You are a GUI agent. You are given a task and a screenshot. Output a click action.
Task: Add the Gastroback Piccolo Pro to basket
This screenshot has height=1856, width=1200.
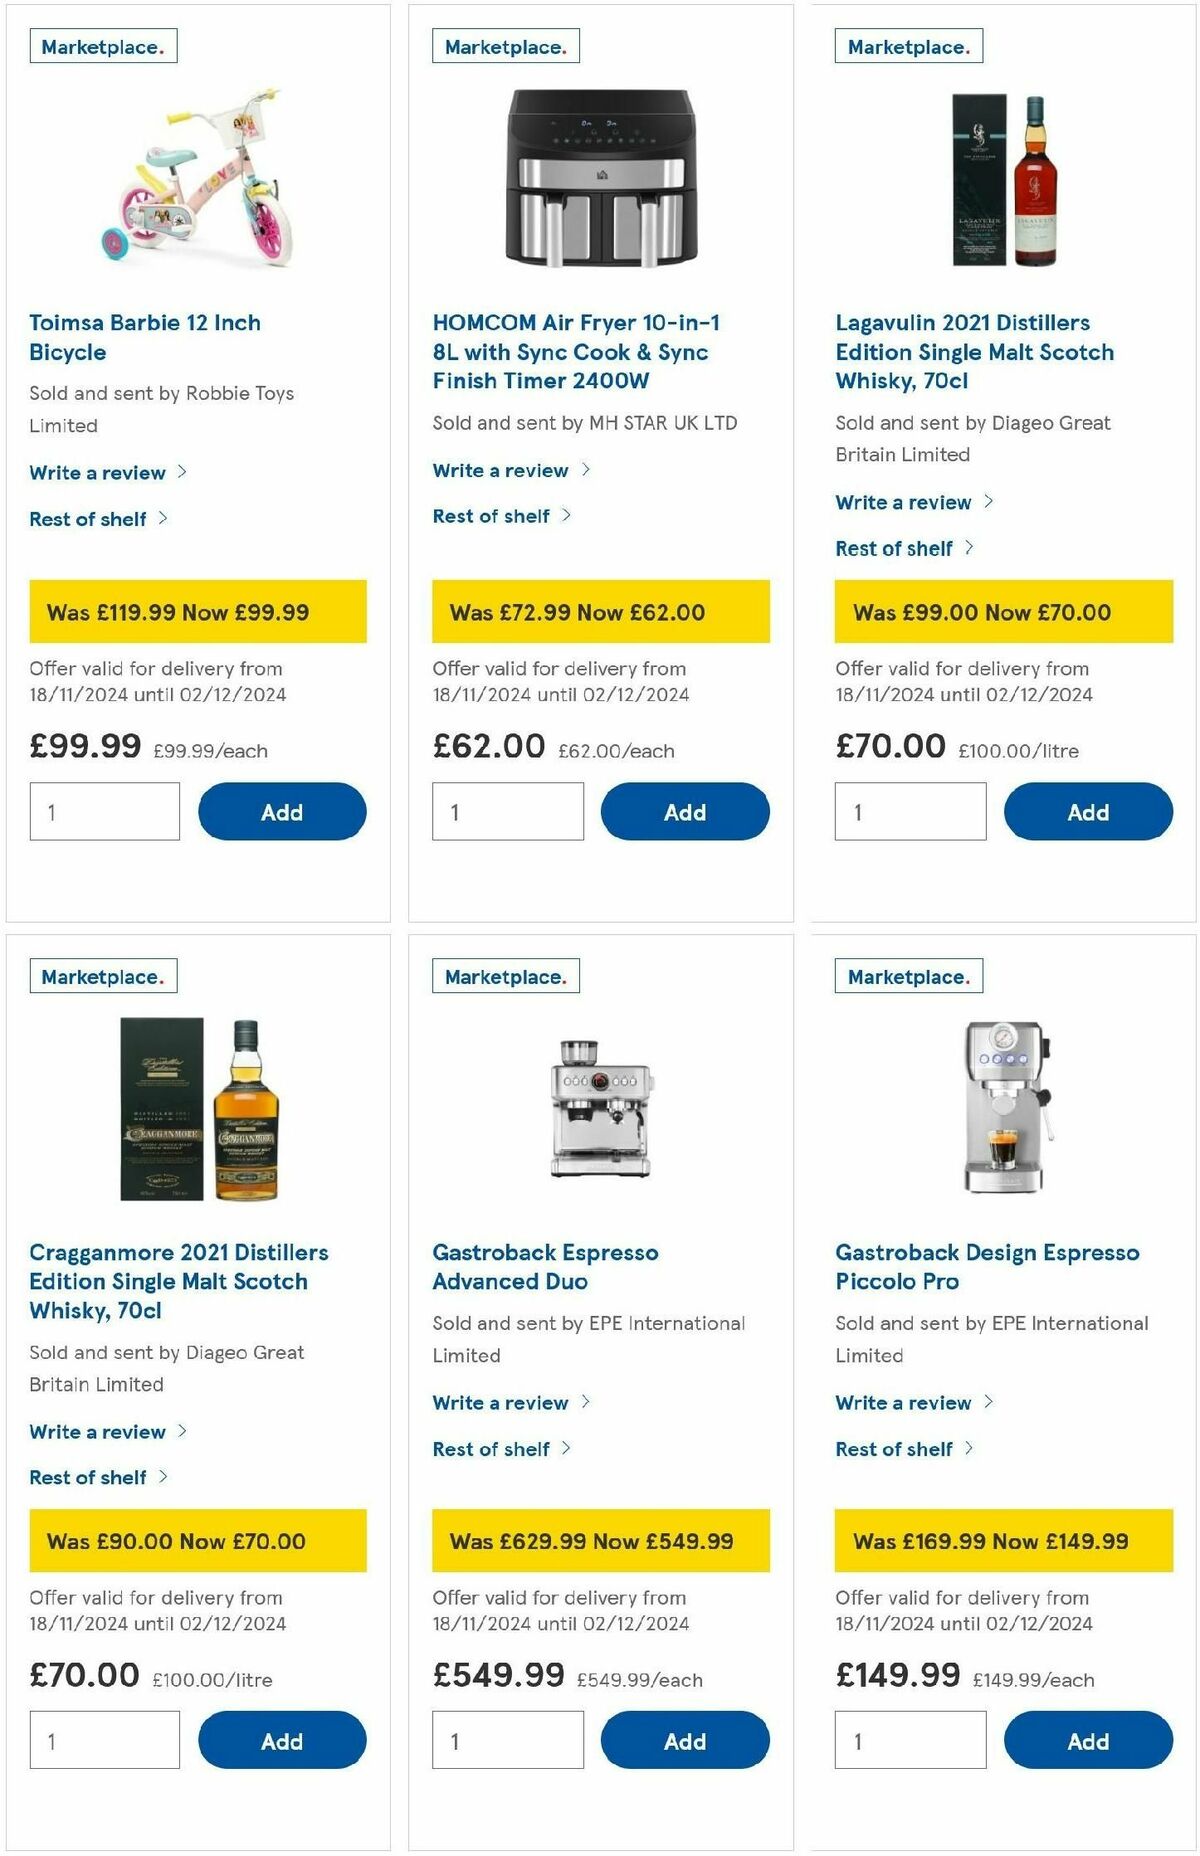pyautogui.click(x=1088, y=1740)
